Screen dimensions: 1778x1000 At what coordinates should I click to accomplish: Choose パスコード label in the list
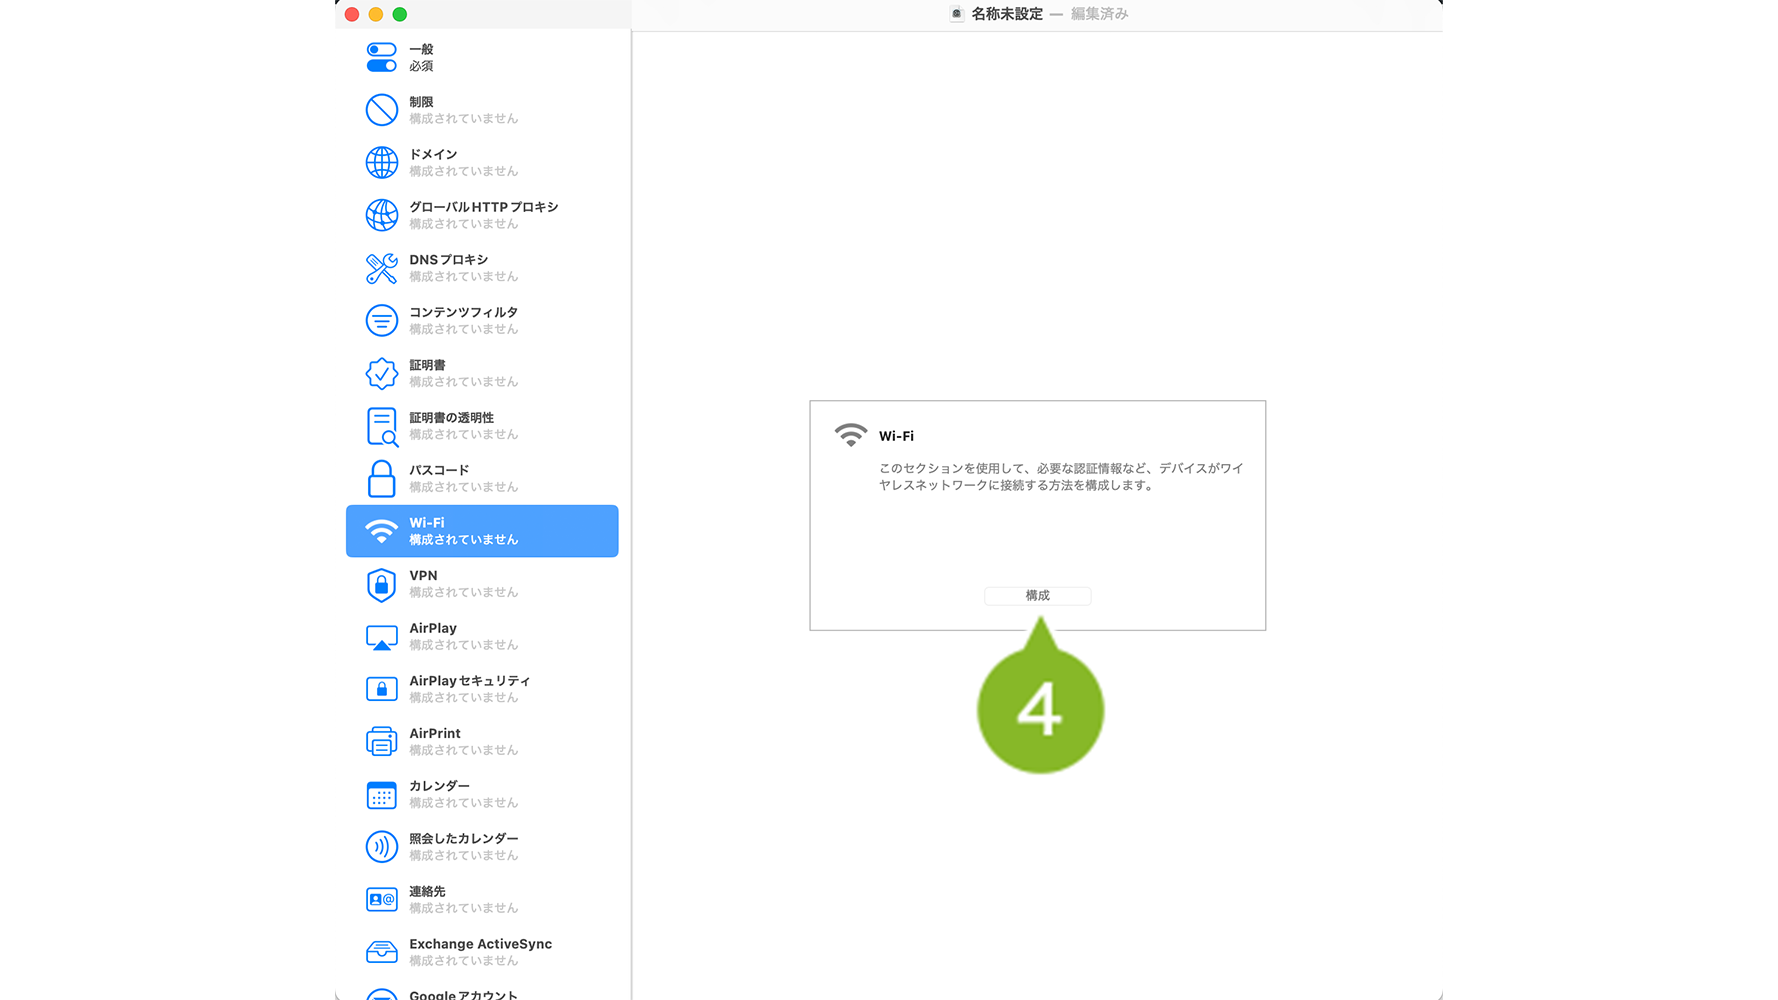point(439,470)
